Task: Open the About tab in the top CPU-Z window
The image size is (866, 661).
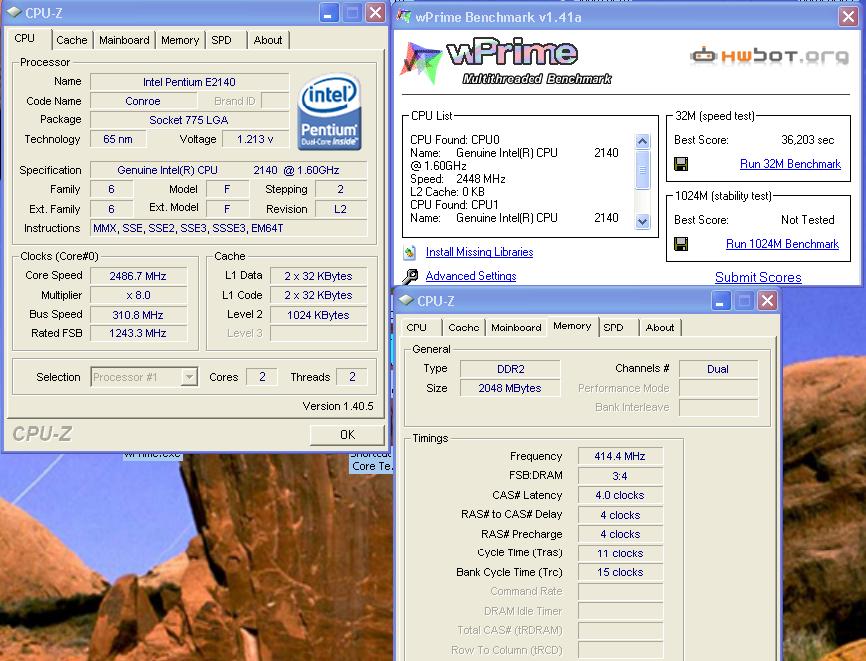Action: [x=268, y=40]
